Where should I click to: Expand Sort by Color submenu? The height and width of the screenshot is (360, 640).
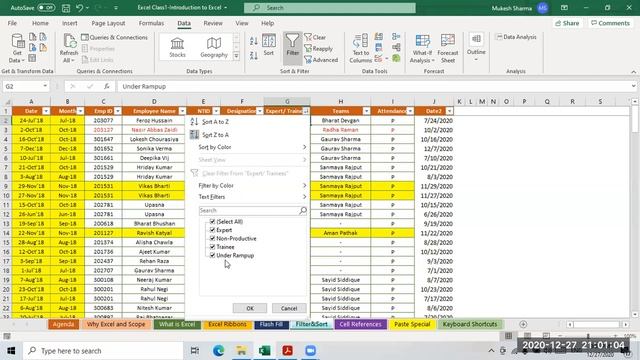point(251,147)
